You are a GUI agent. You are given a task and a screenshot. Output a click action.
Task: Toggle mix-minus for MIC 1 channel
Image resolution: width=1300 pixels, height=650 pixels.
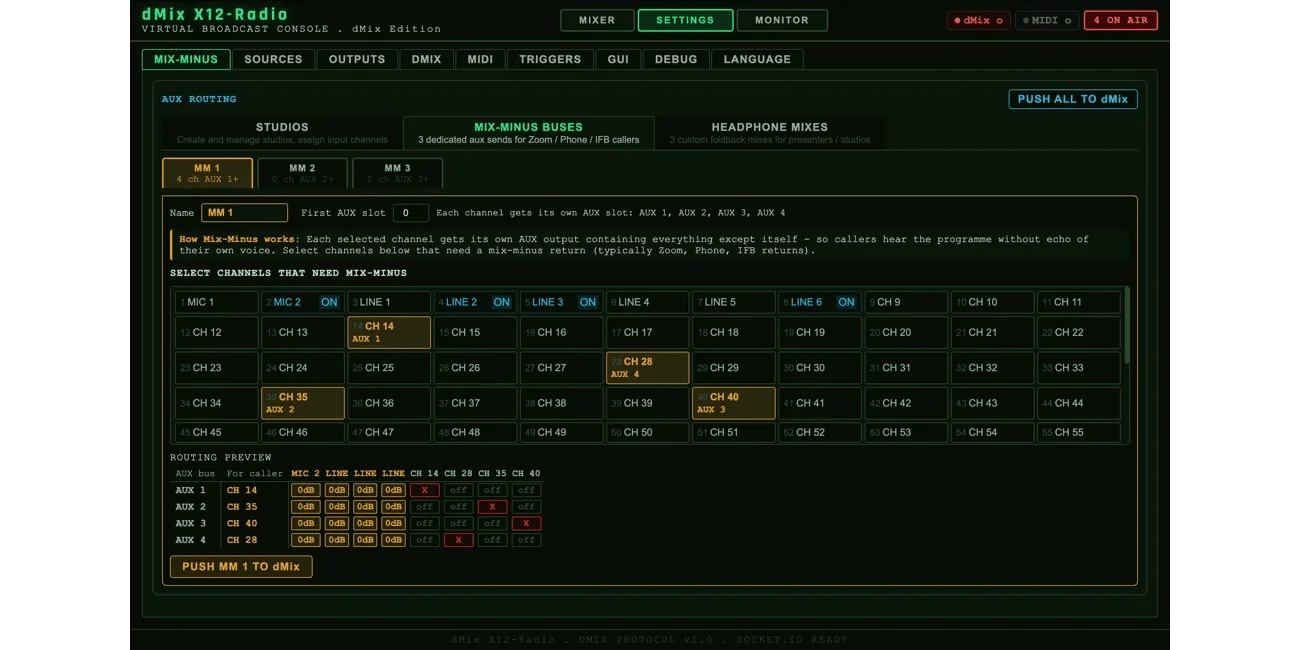point(216,302)
